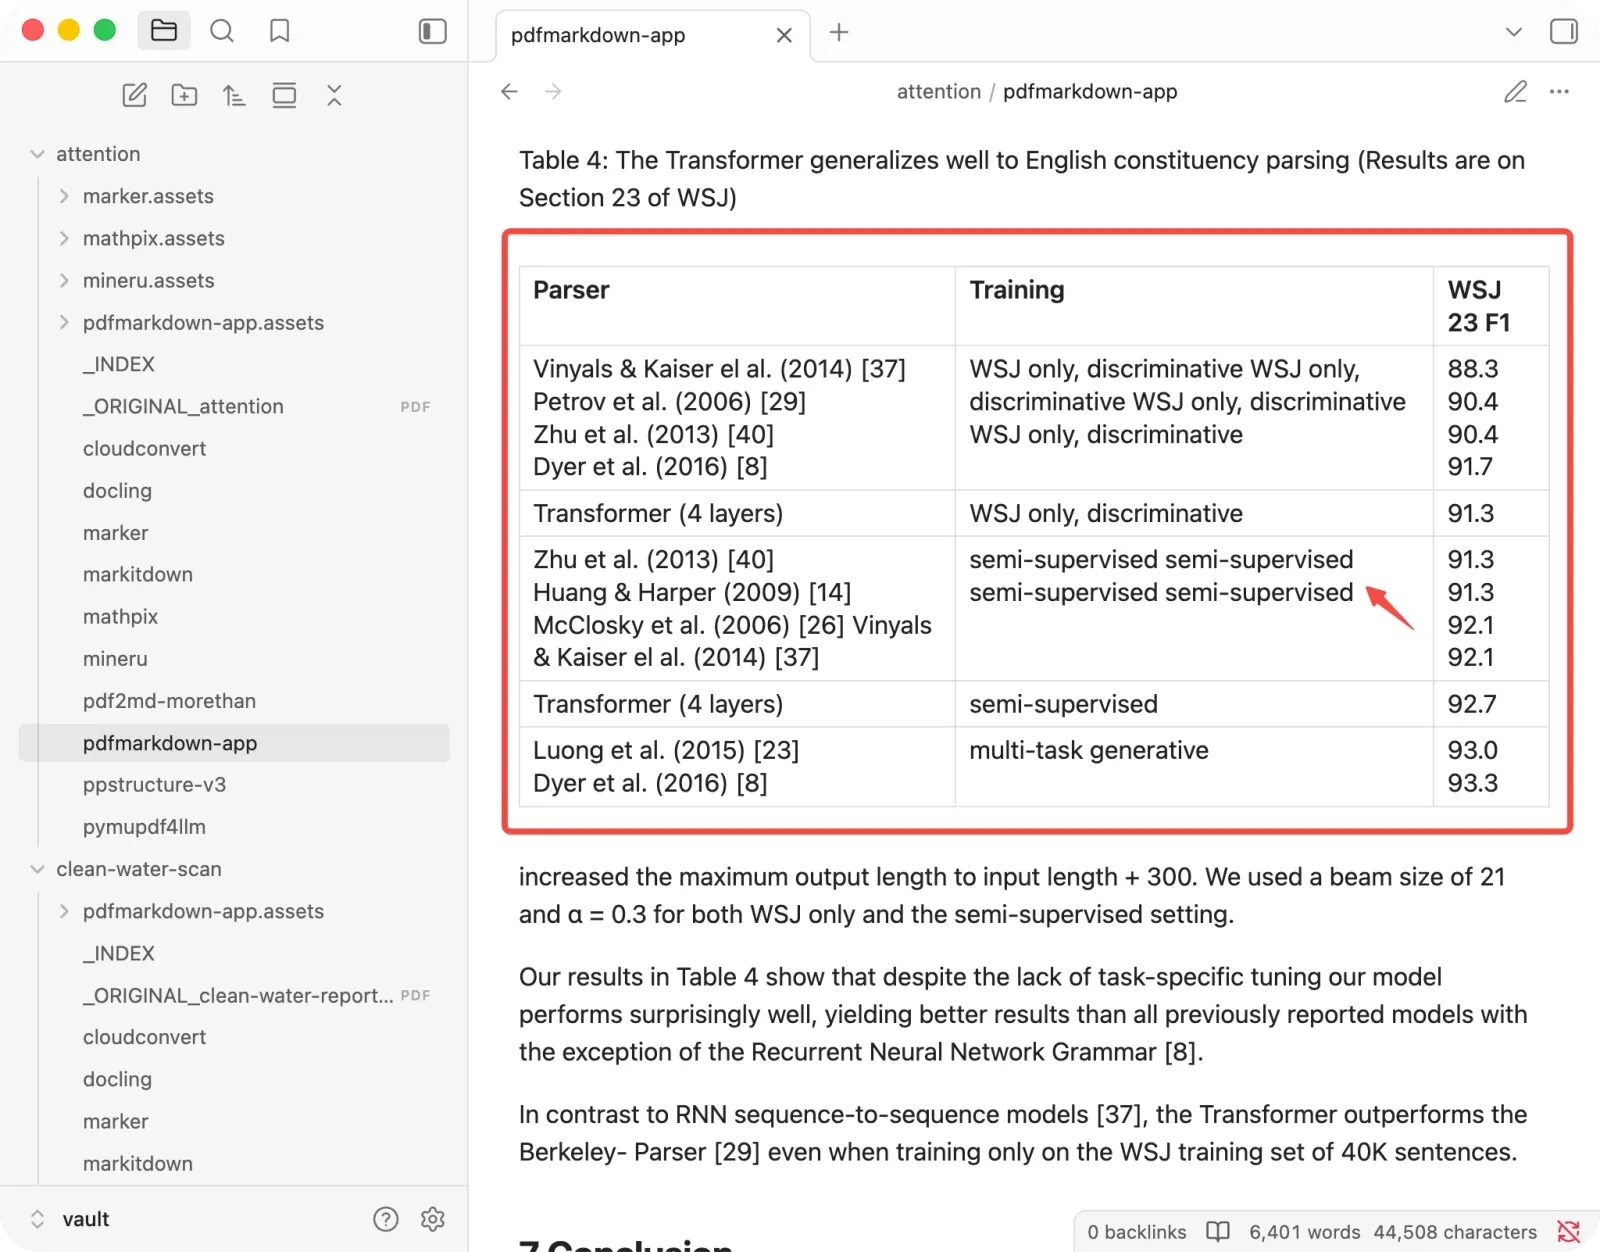Change sort order icon
The image size is (1600, 1252).
[x=234, y=95]
